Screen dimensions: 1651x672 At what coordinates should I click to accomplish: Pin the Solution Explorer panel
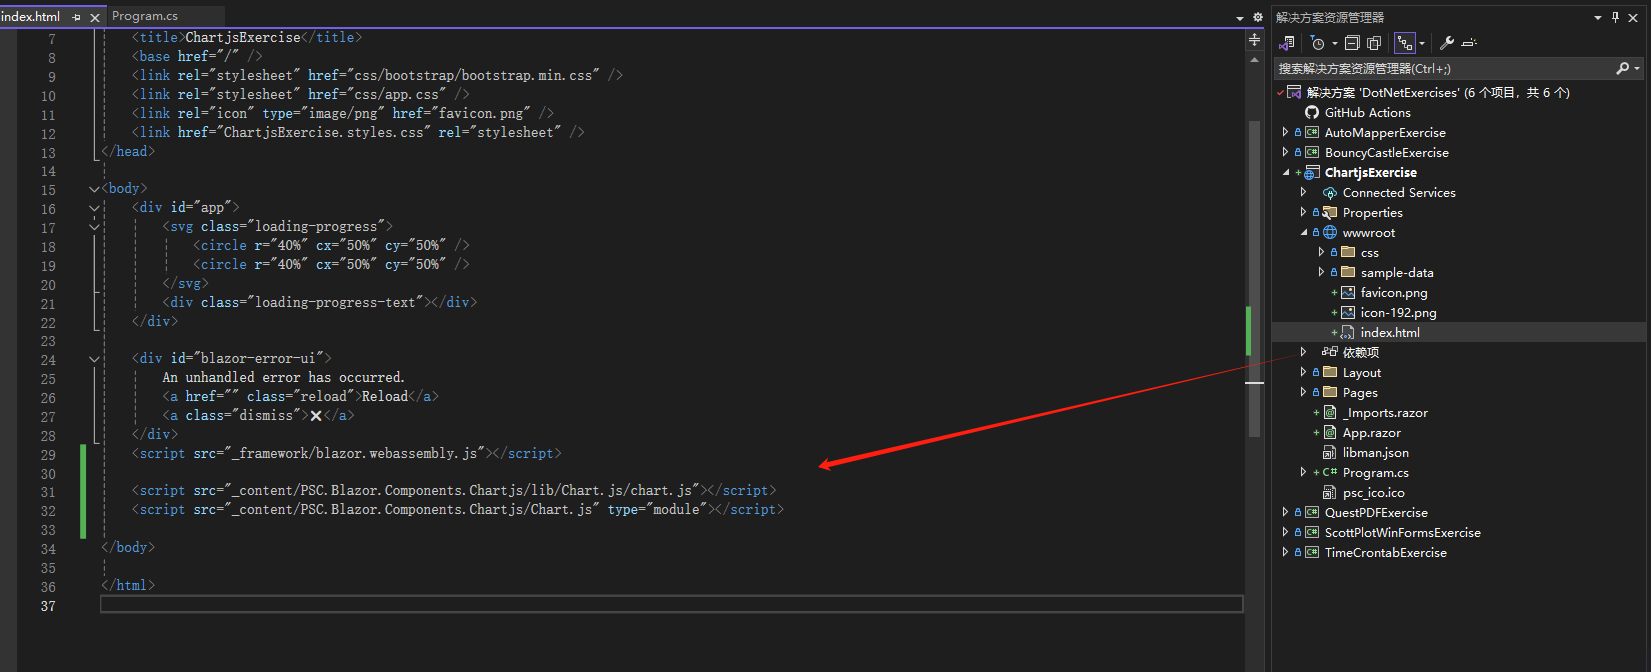point(1615,17)
